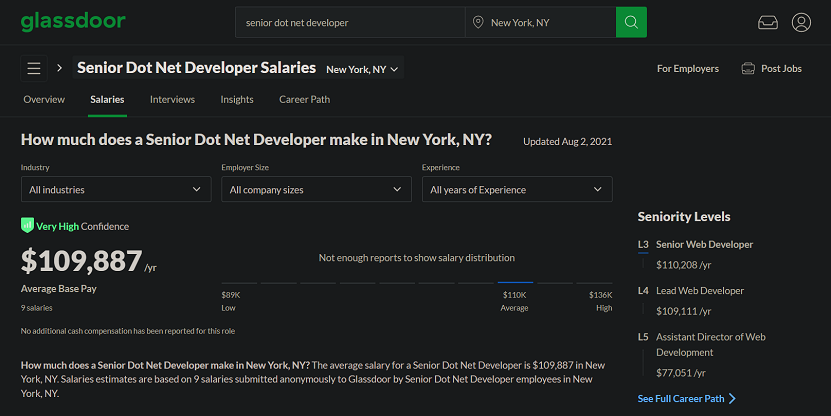Click the Post Jobs link

781,68
